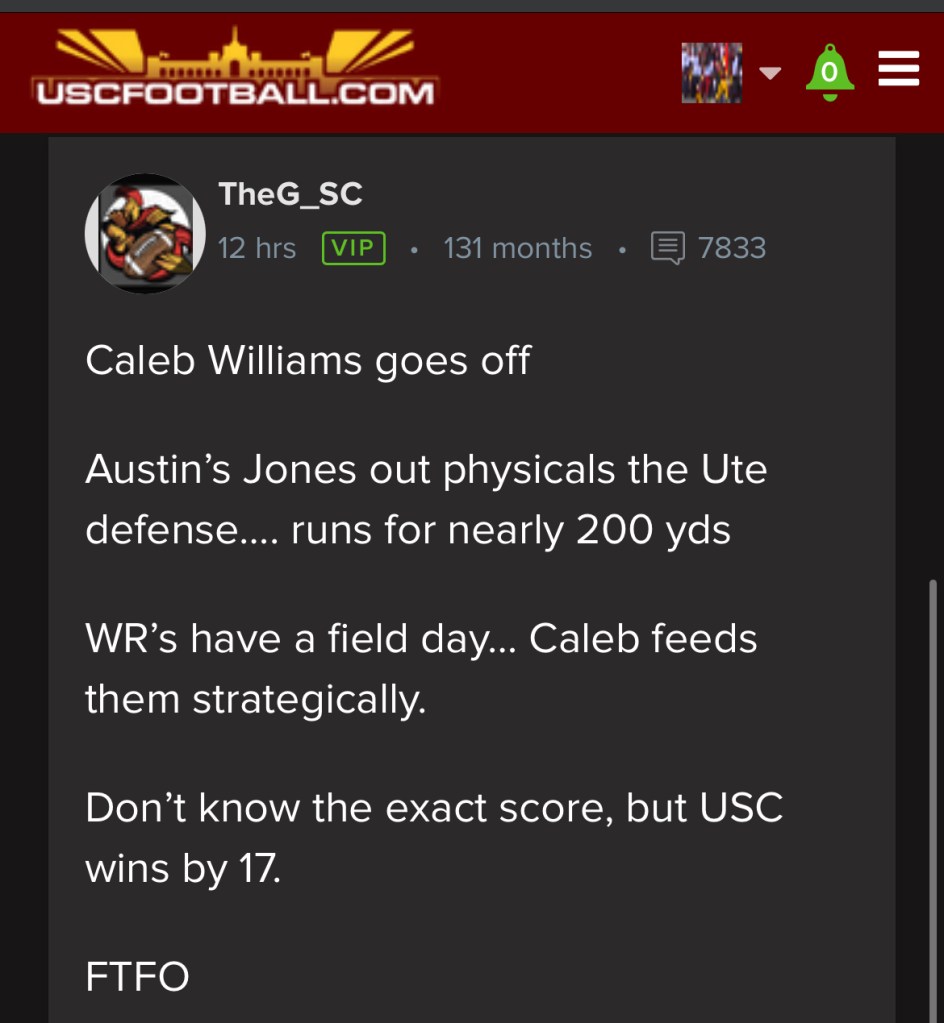Image resolution: width=944 pixels, height=1023 pixels.
Task: Click the 12 hrs post timestamp
Action: point(257,248)
